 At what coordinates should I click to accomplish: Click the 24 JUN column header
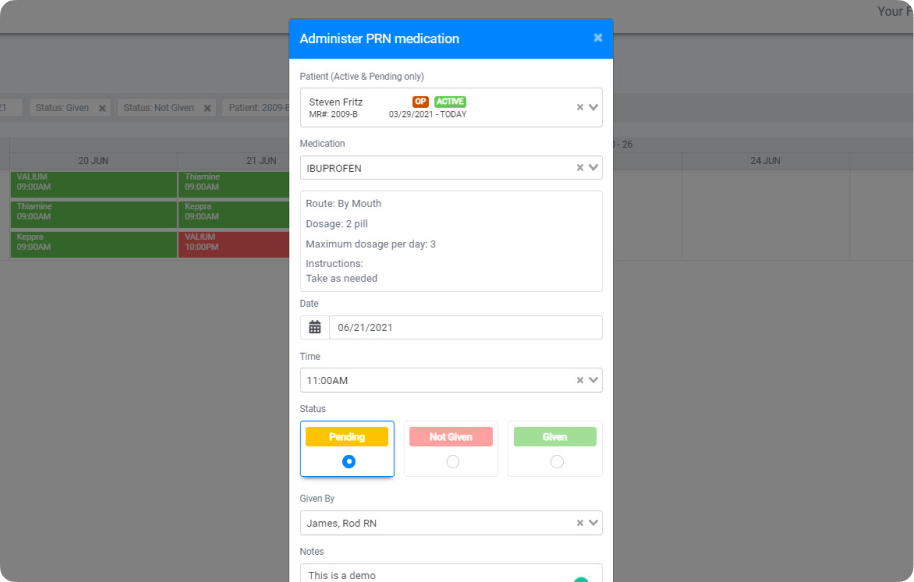[x=765, y=161]
